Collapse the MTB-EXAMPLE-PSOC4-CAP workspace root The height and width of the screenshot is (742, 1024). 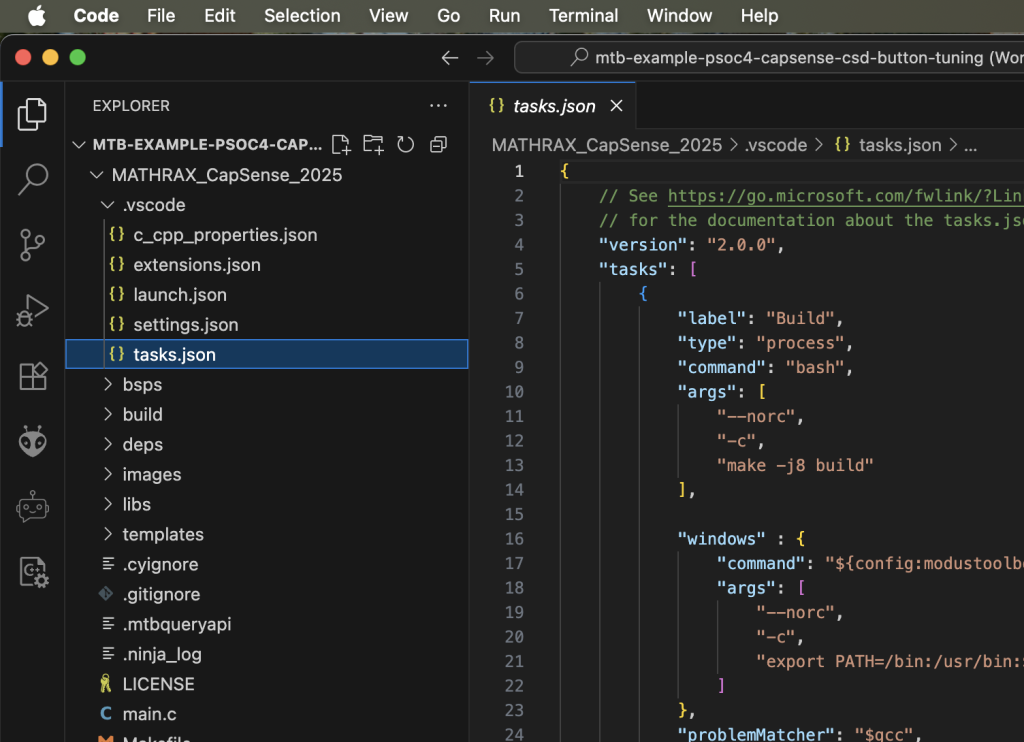[79, 144]
